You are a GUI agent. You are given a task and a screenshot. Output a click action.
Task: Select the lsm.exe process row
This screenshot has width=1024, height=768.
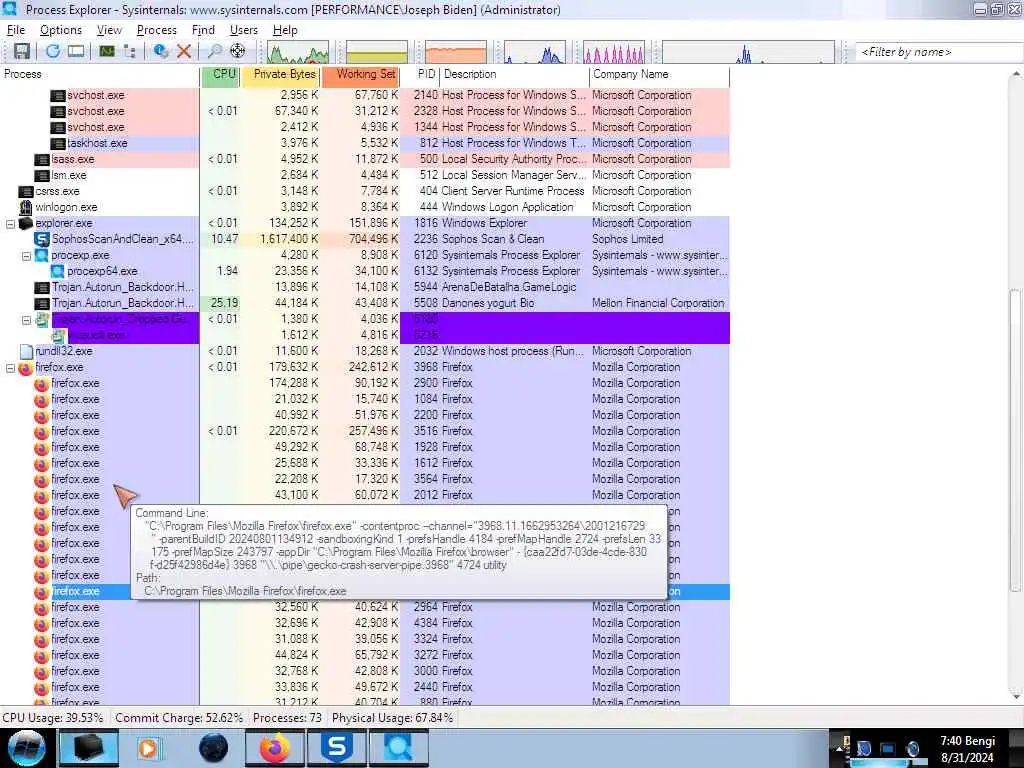(x=364, y=175)
